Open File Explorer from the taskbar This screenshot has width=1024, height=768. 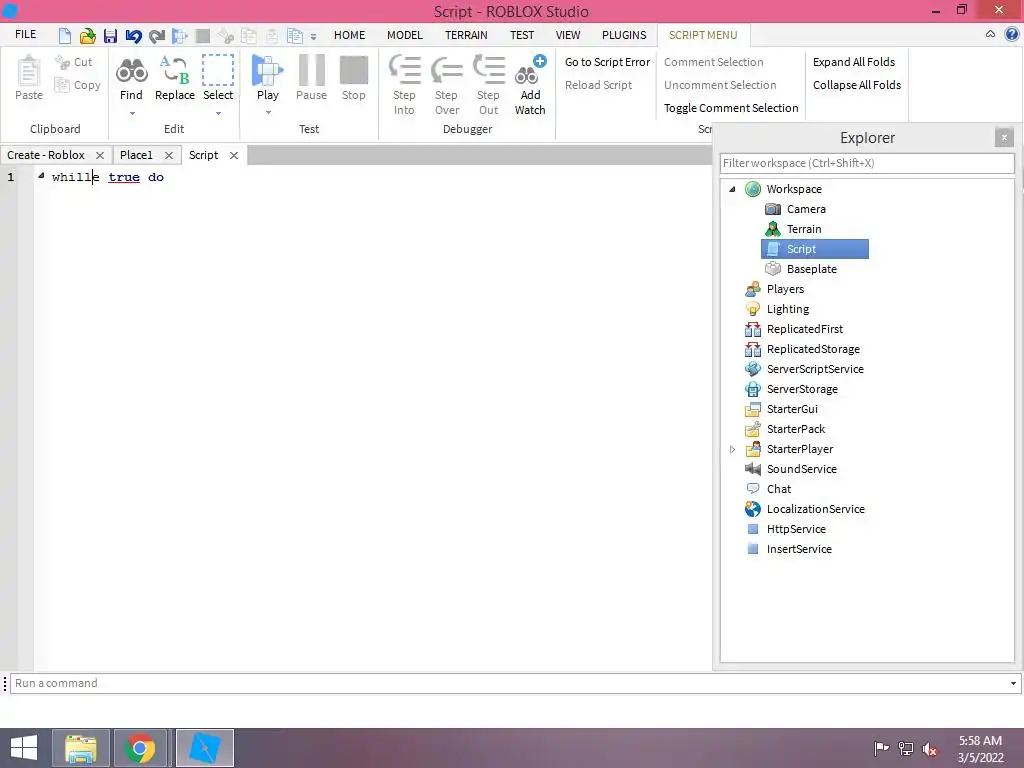[81, 748]
